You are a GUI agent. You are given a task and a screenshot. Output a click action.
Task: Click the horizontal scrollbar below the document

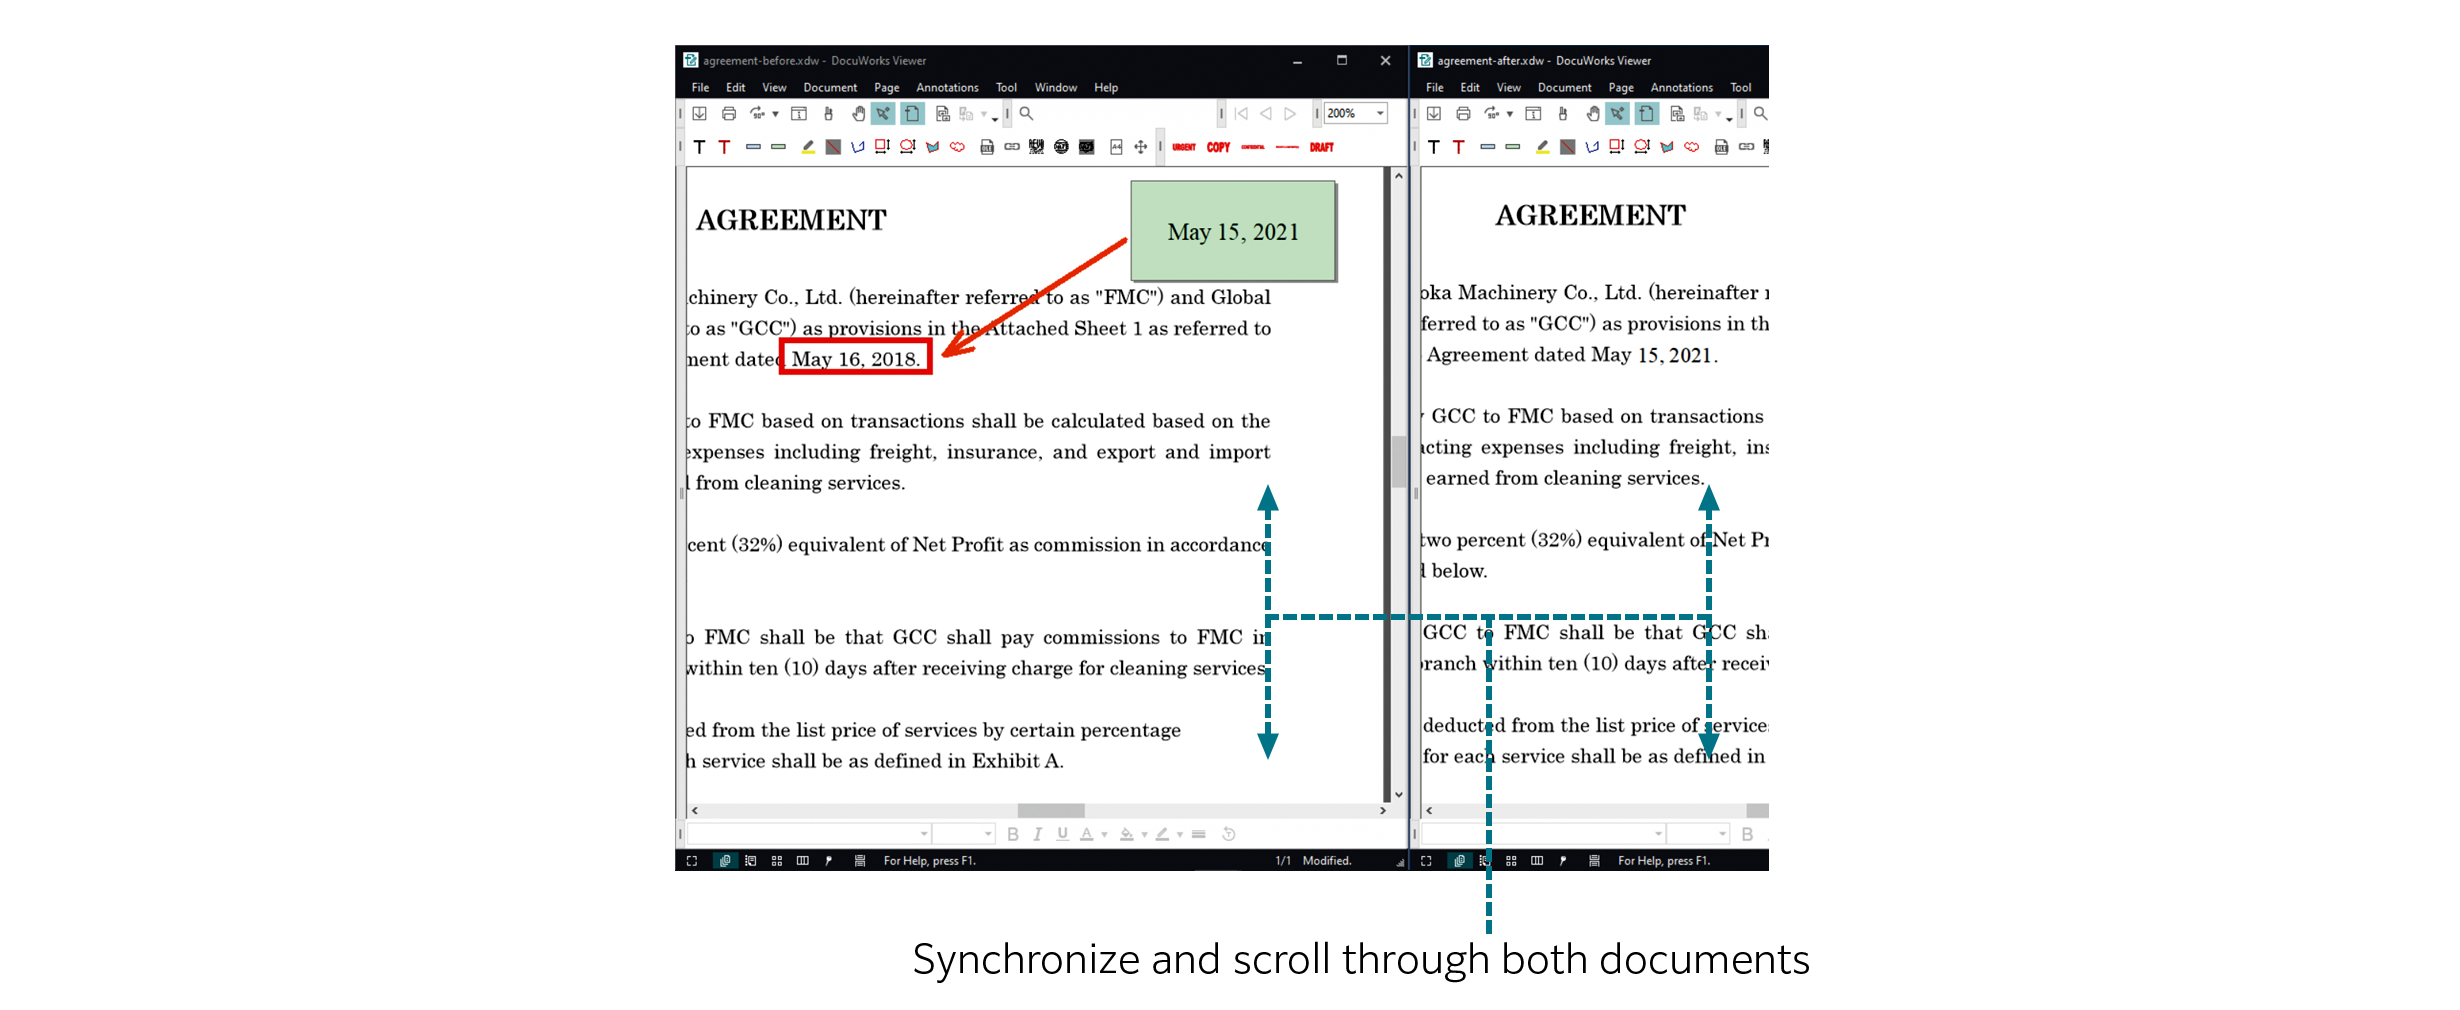(1050, 810)
